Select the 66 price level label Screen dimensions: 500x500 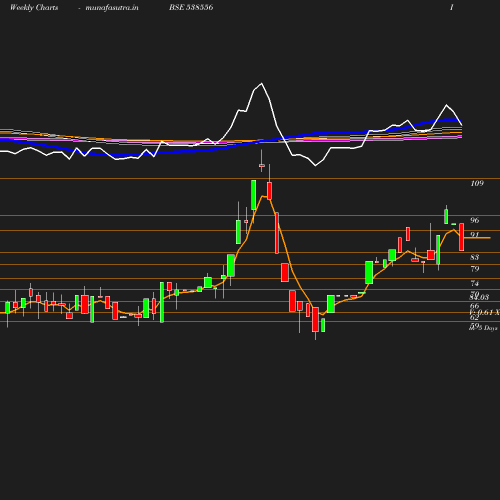(x=475, y=306)
